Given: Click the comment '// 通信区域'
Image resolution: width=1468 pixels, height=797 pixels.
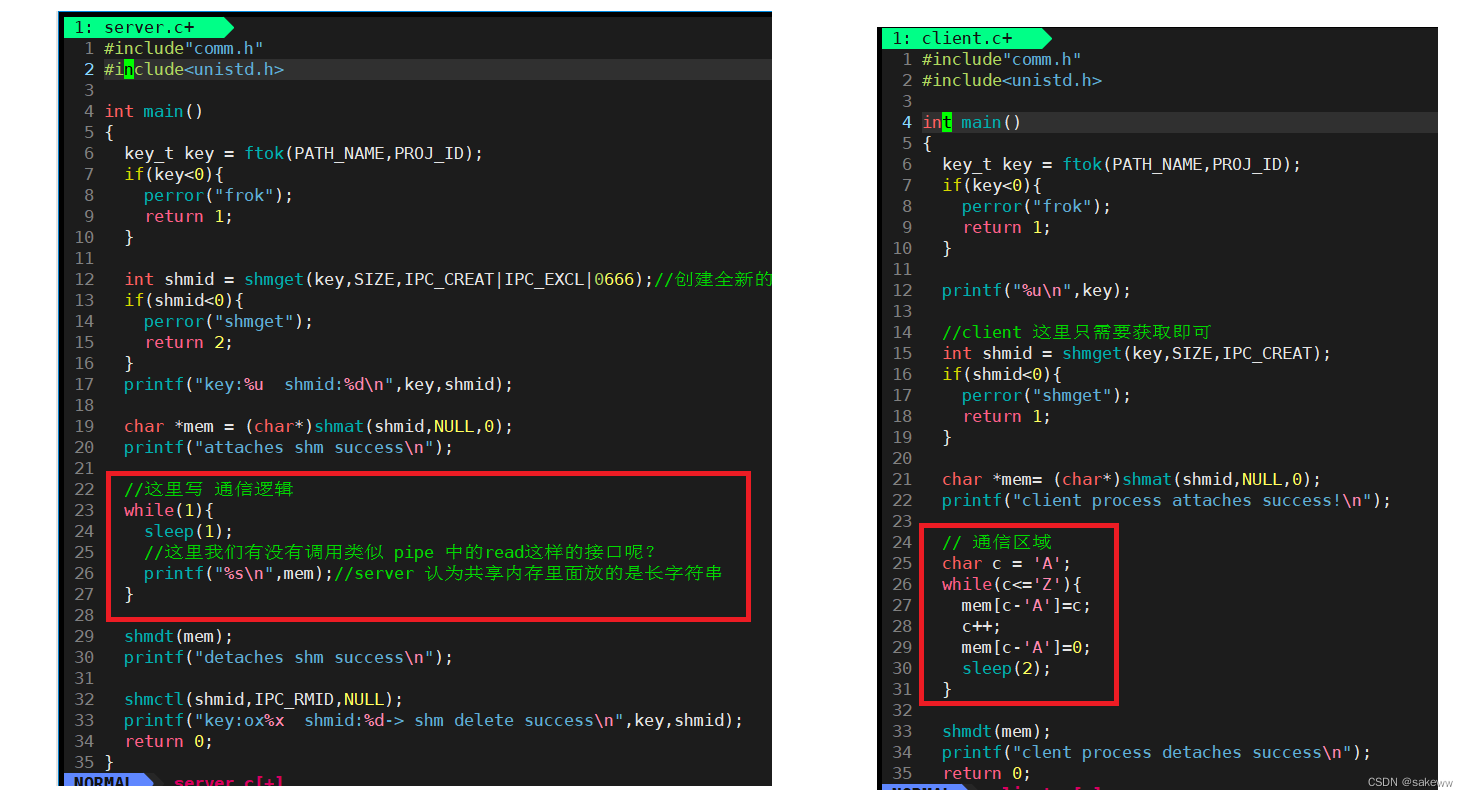Looking at the screenshot, I should click(997, 542).
